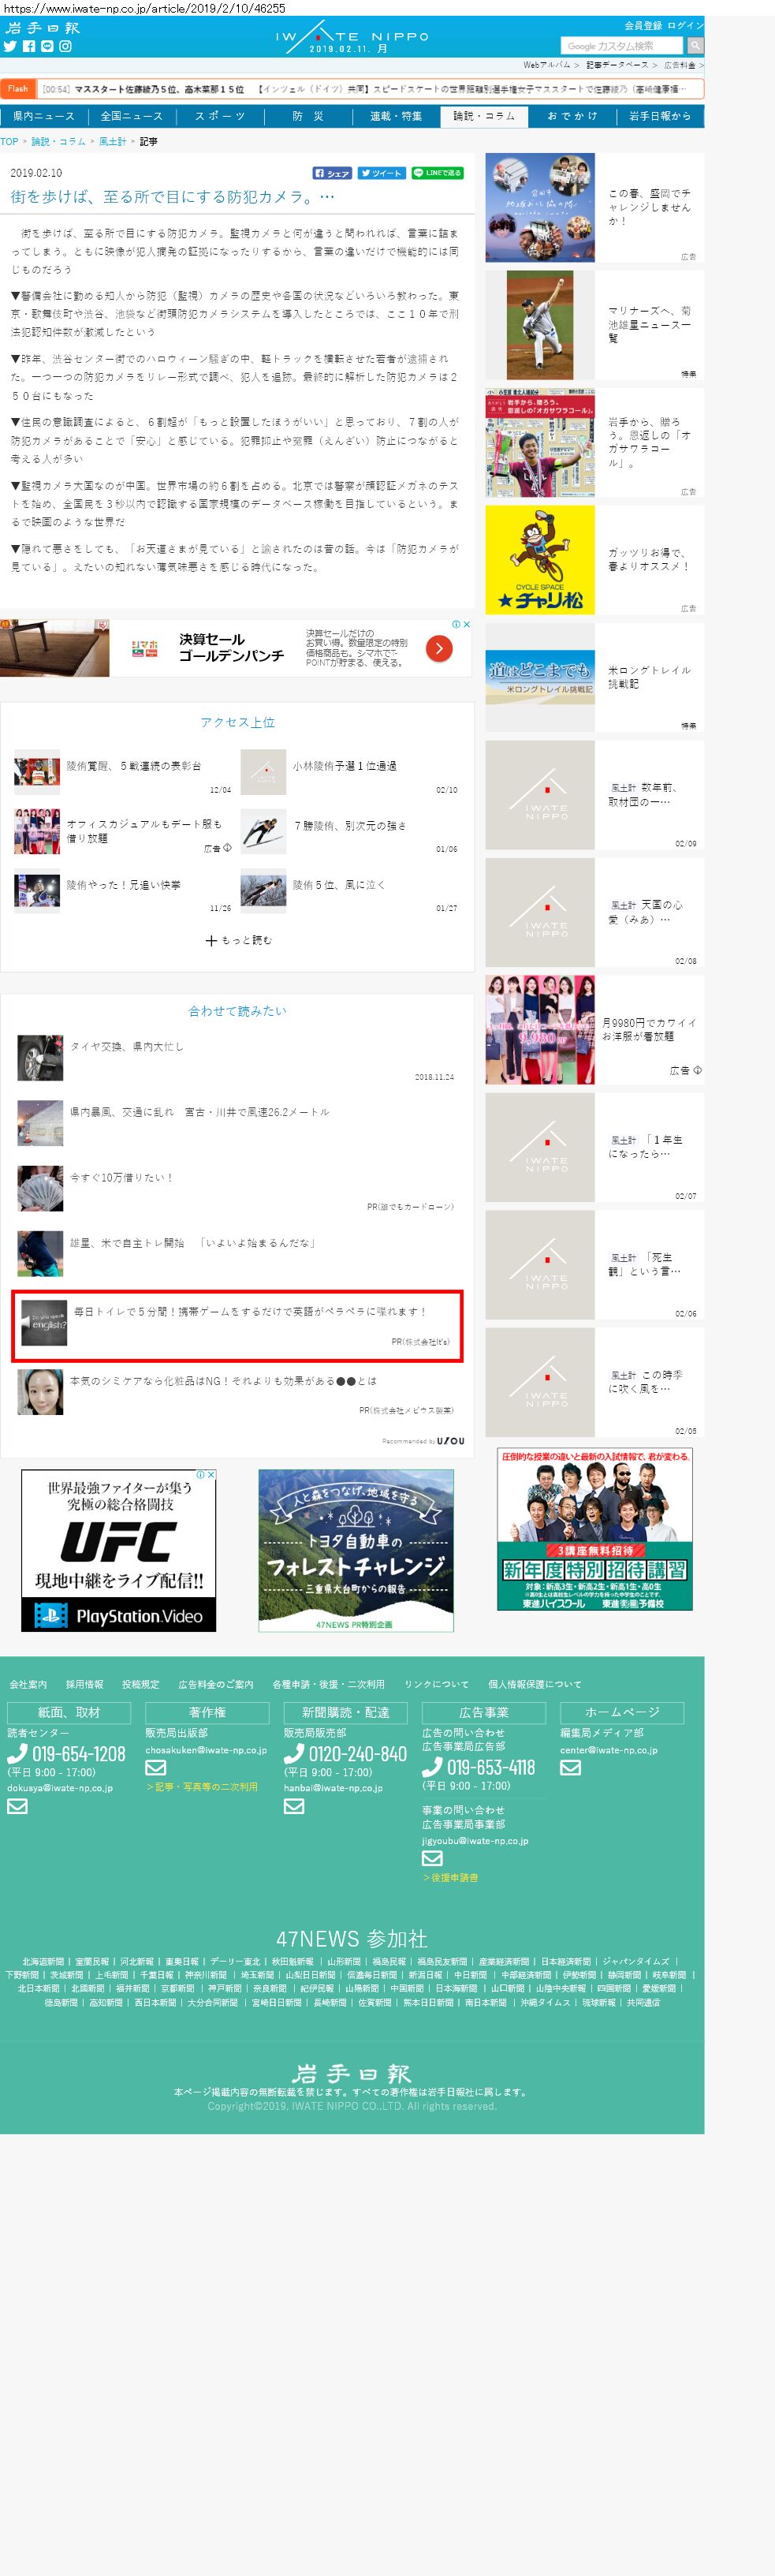The image size is (775, 2576).
Task: Open the Instagram icon in the header
Action: point(65,46)
